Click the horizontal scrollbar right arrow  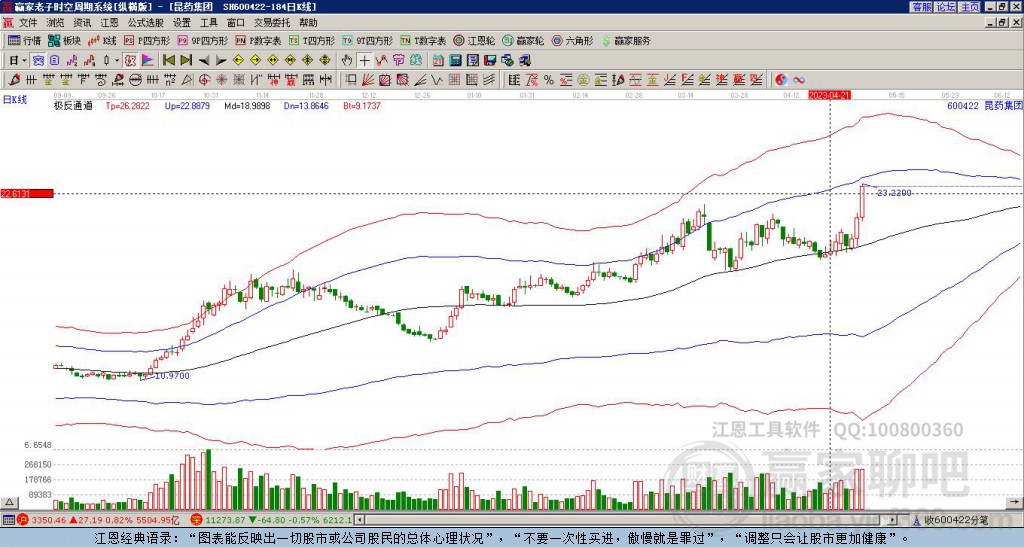[893, 521]
